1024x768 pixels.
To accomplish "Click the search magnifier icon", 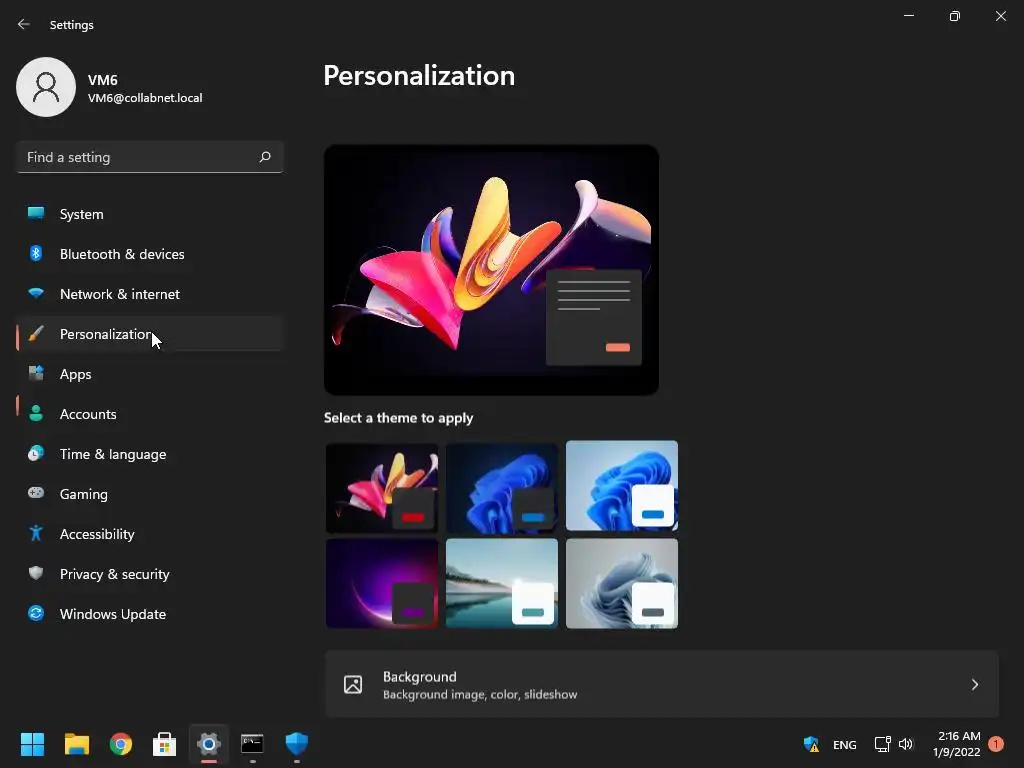I will (x=264, y=157).
